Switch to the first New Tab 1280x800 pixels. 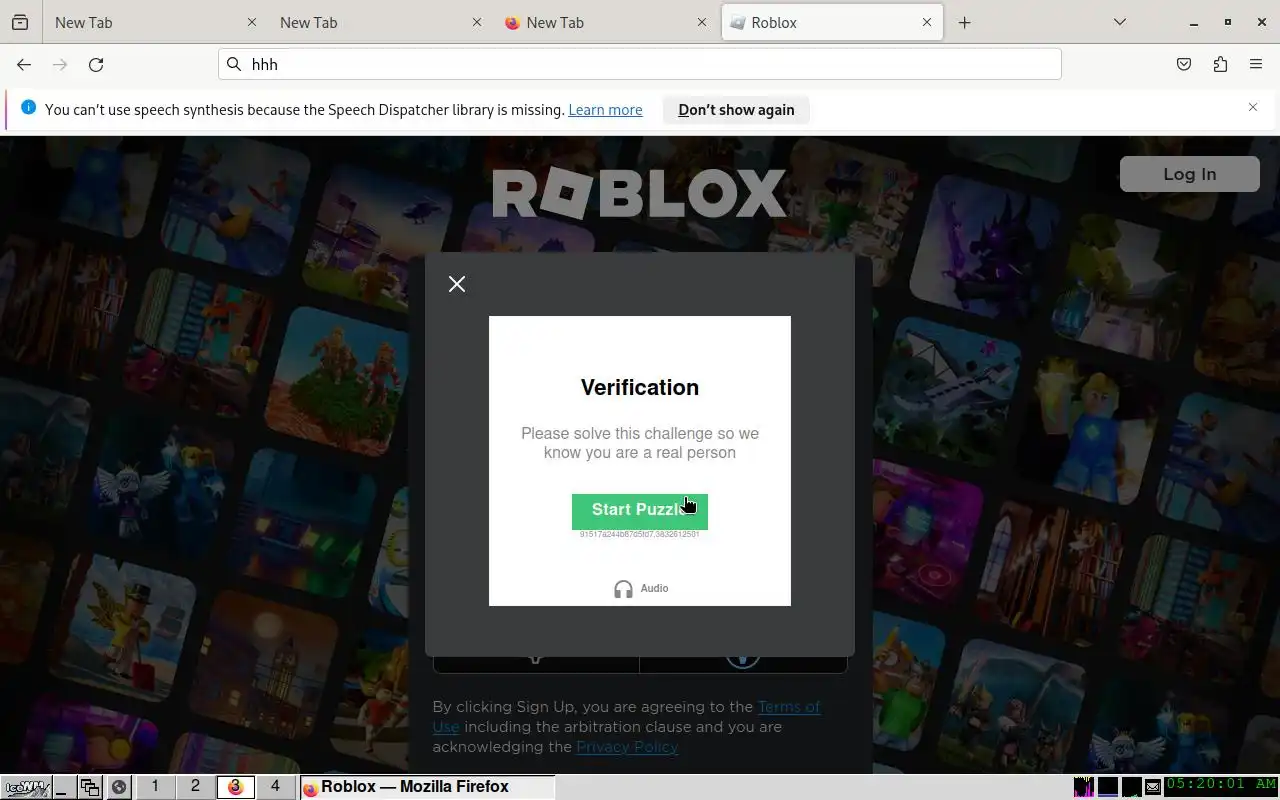coord(155,22)
